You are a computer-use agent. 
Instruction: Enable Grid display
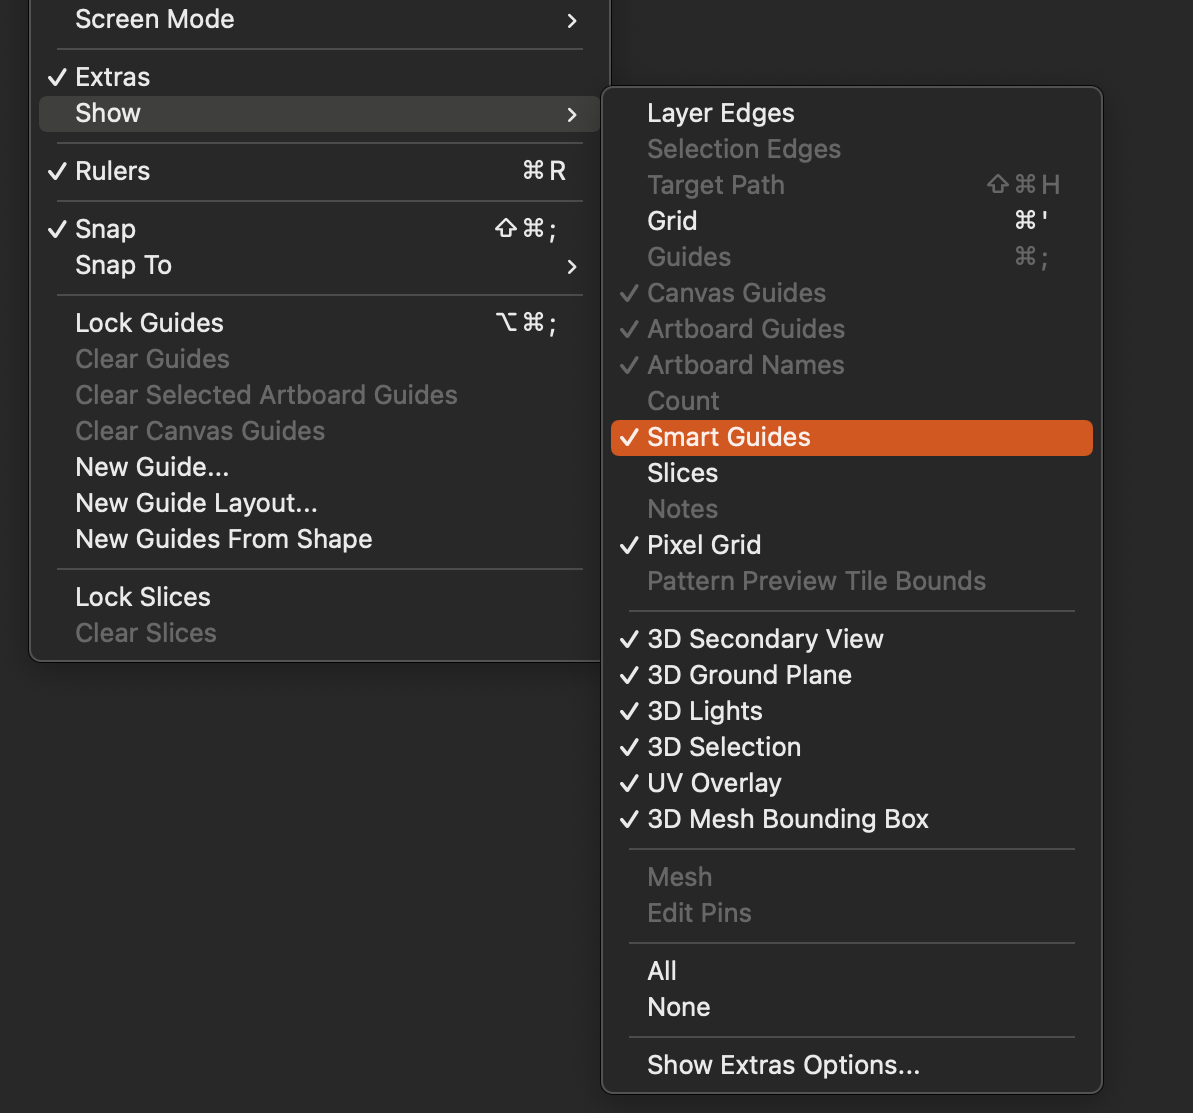(x=671, y=221)
